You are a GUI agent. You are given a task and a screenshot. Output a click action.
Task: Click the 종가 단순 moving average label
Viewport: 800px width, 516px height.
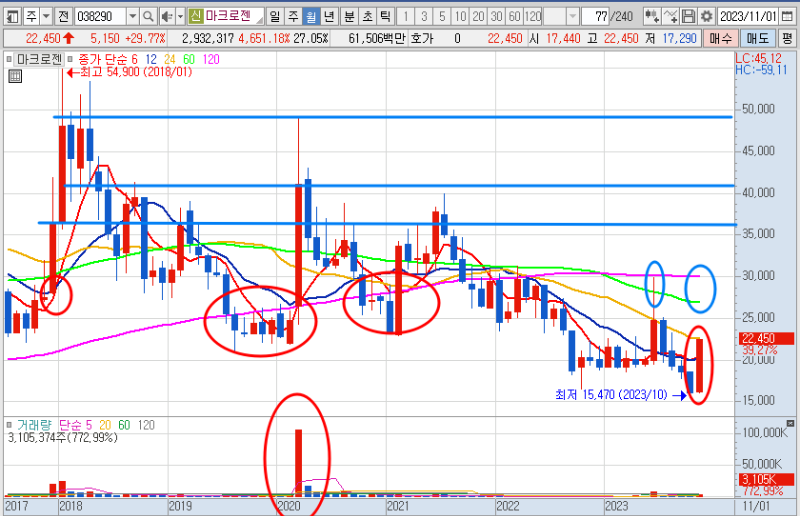click(x=102, y=59)
